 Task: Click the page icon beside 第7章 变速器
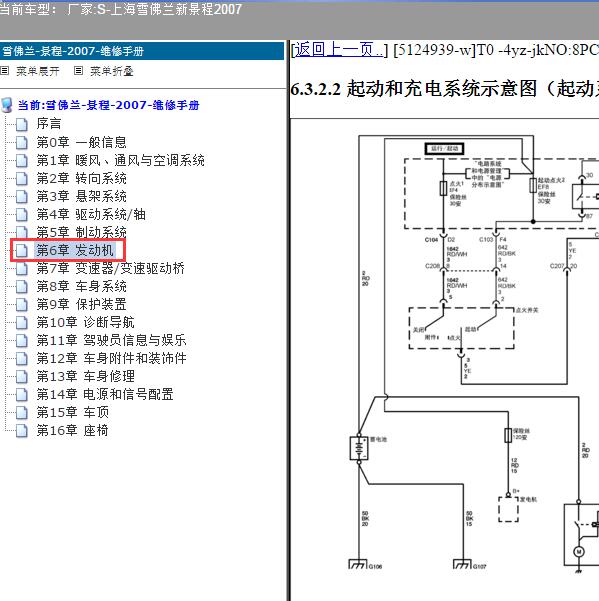click(22, 269)
